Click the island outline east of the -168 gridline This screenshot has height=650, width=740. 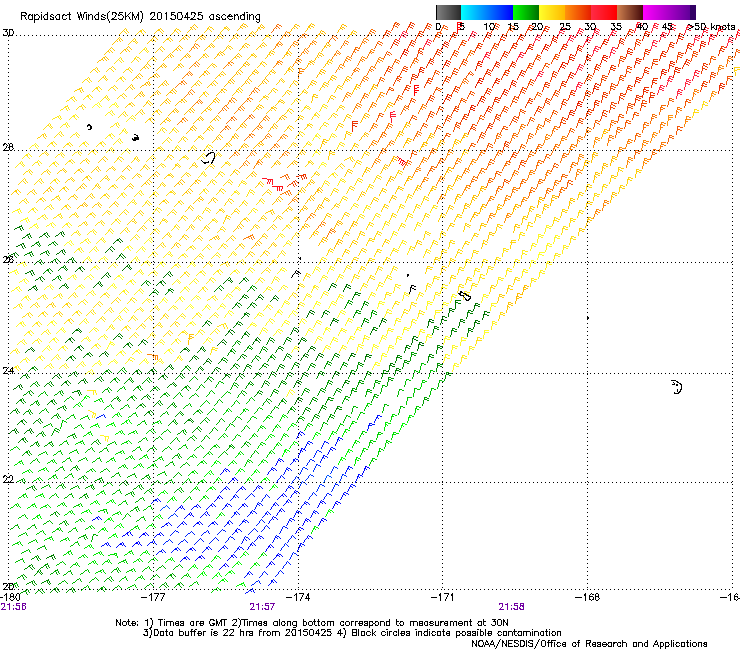point(677,387)
